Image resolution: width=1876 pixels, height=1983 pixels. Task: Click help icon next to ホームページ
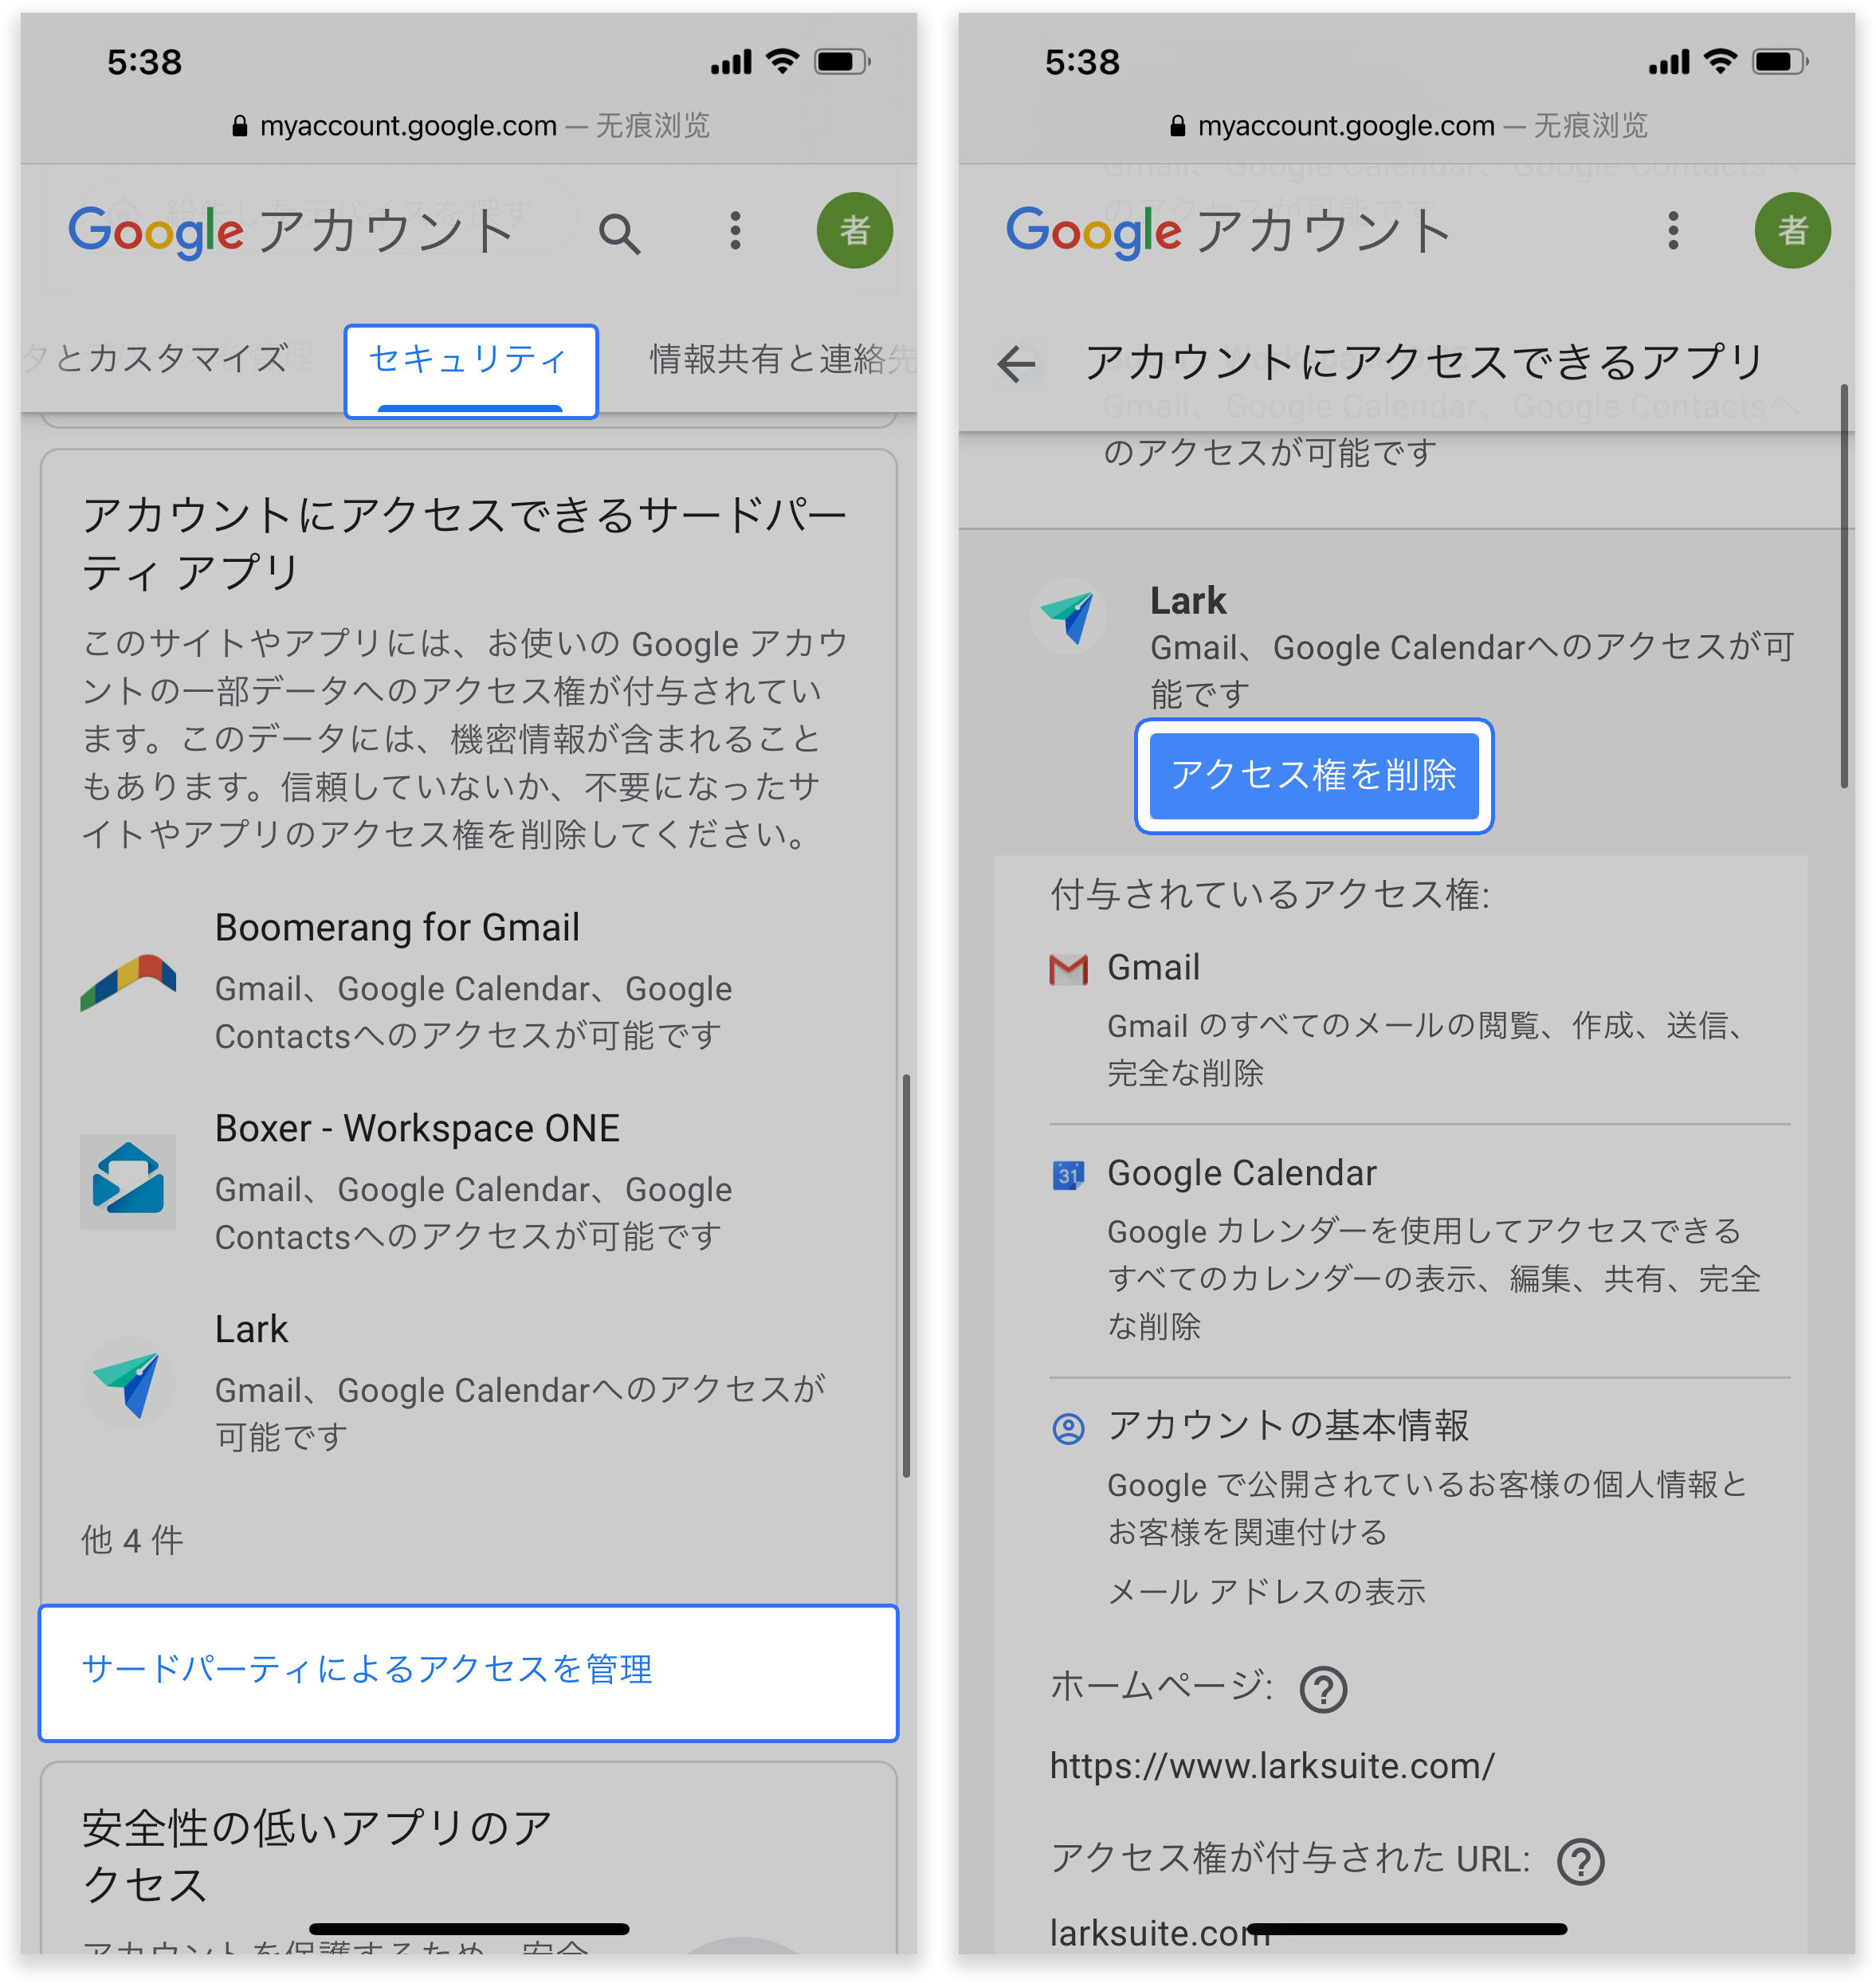[x=1322, y=1689]
